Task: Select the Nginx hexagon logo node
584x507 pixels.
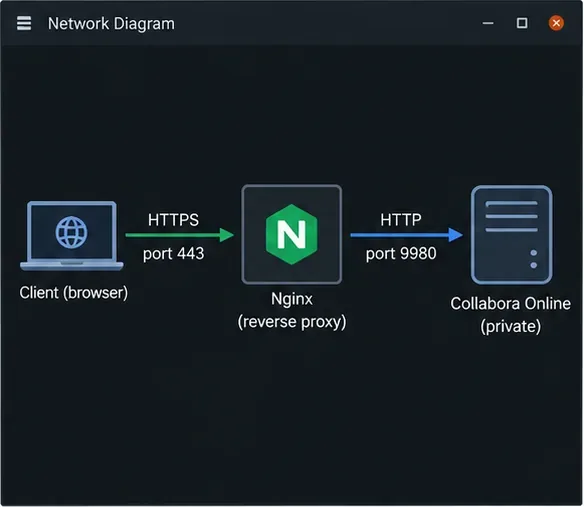Action: 292,234
